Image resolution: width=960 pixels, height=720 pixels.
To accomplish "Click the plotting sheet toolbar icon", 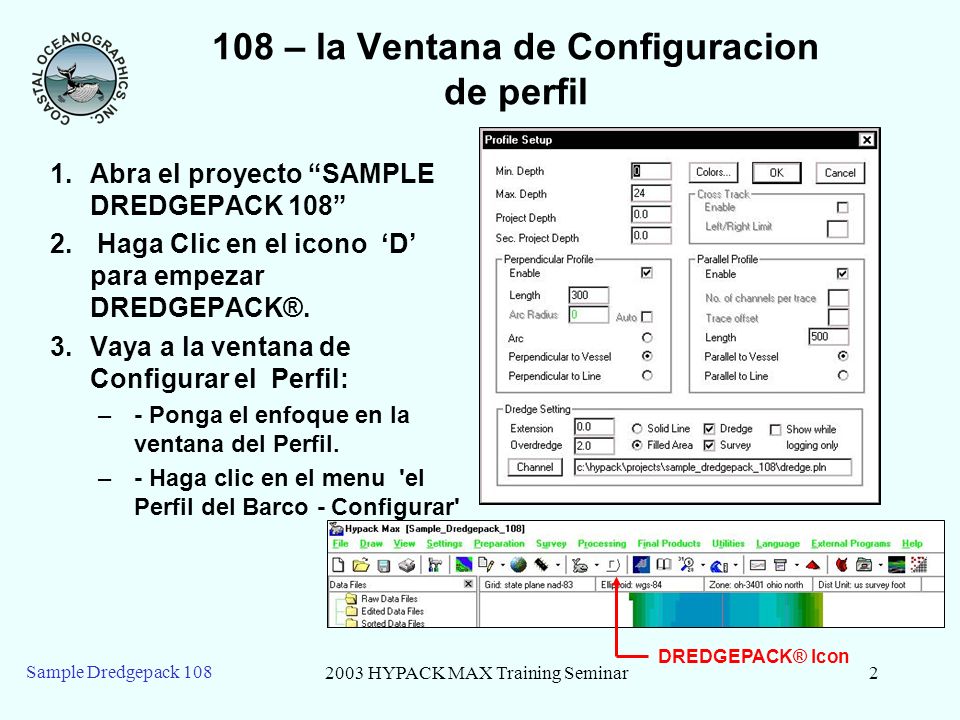I will tap(780, 565).
